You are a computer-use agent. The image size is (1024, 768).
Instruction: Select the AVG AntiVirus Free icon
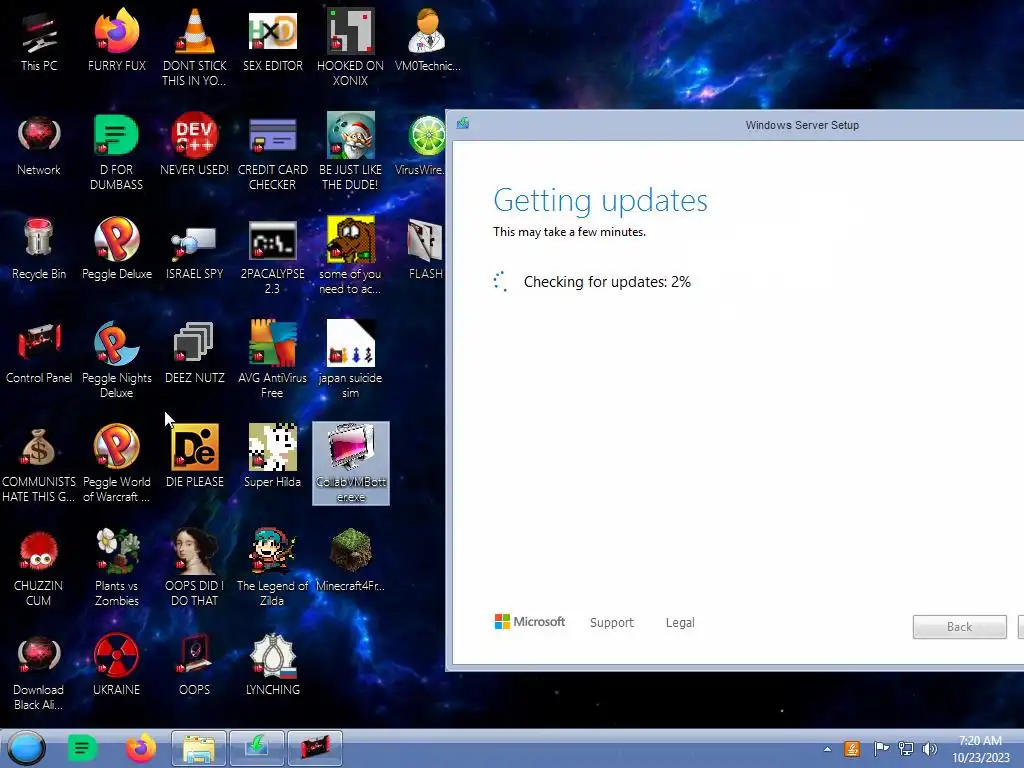[272, 360]
